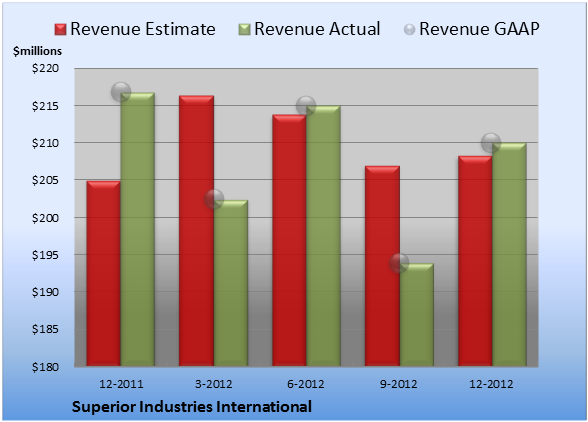
Task: Select the green actual bar for 3-2012
Action: click(231, 283)
